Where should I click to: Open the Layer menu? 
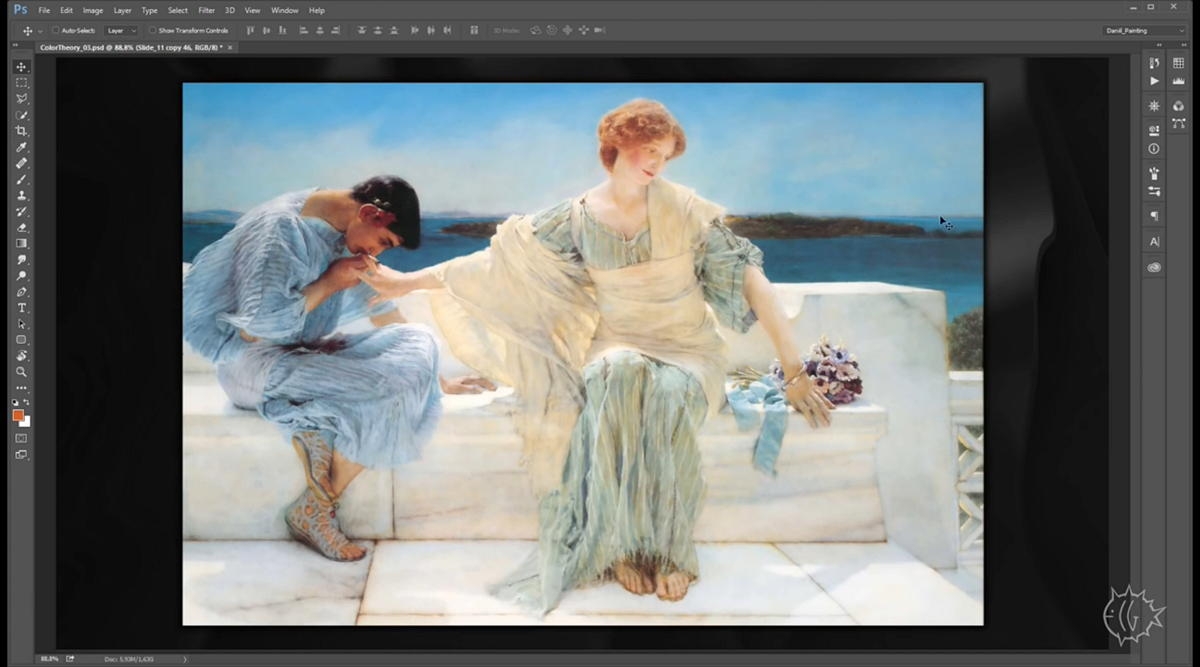pos(122,10)
